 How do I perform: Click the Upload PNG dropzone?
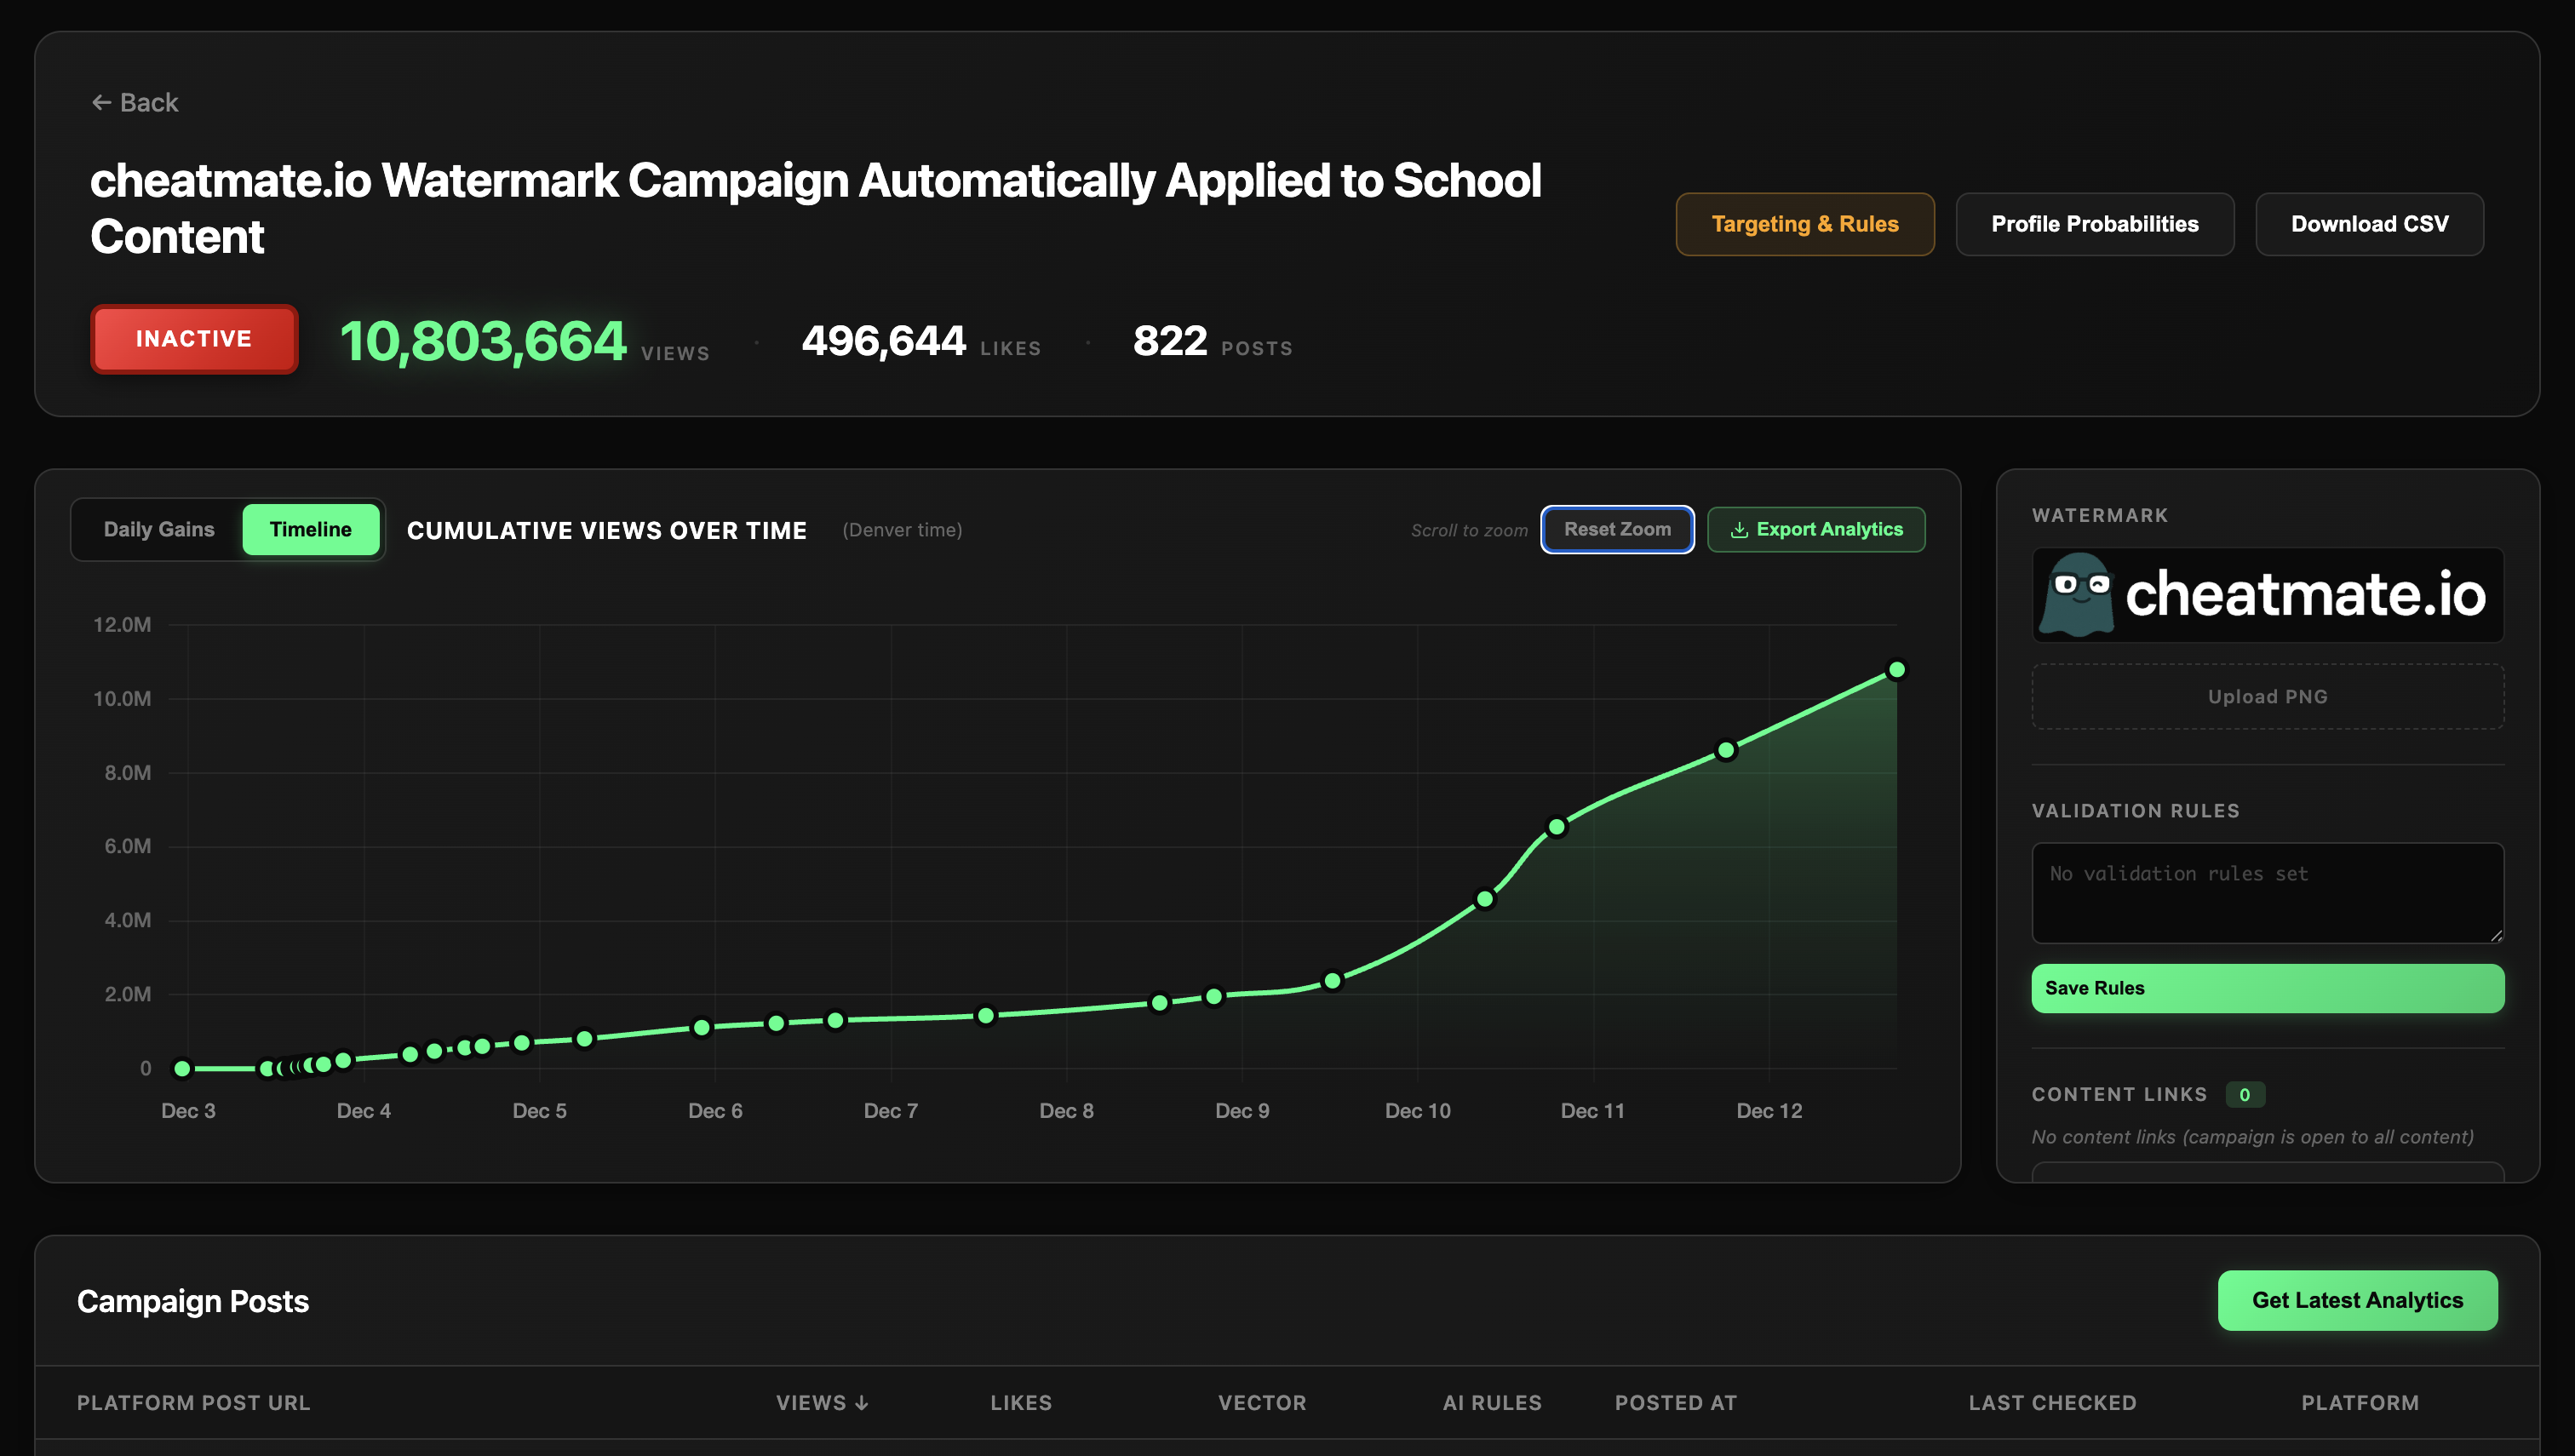tap(2266, 696)
